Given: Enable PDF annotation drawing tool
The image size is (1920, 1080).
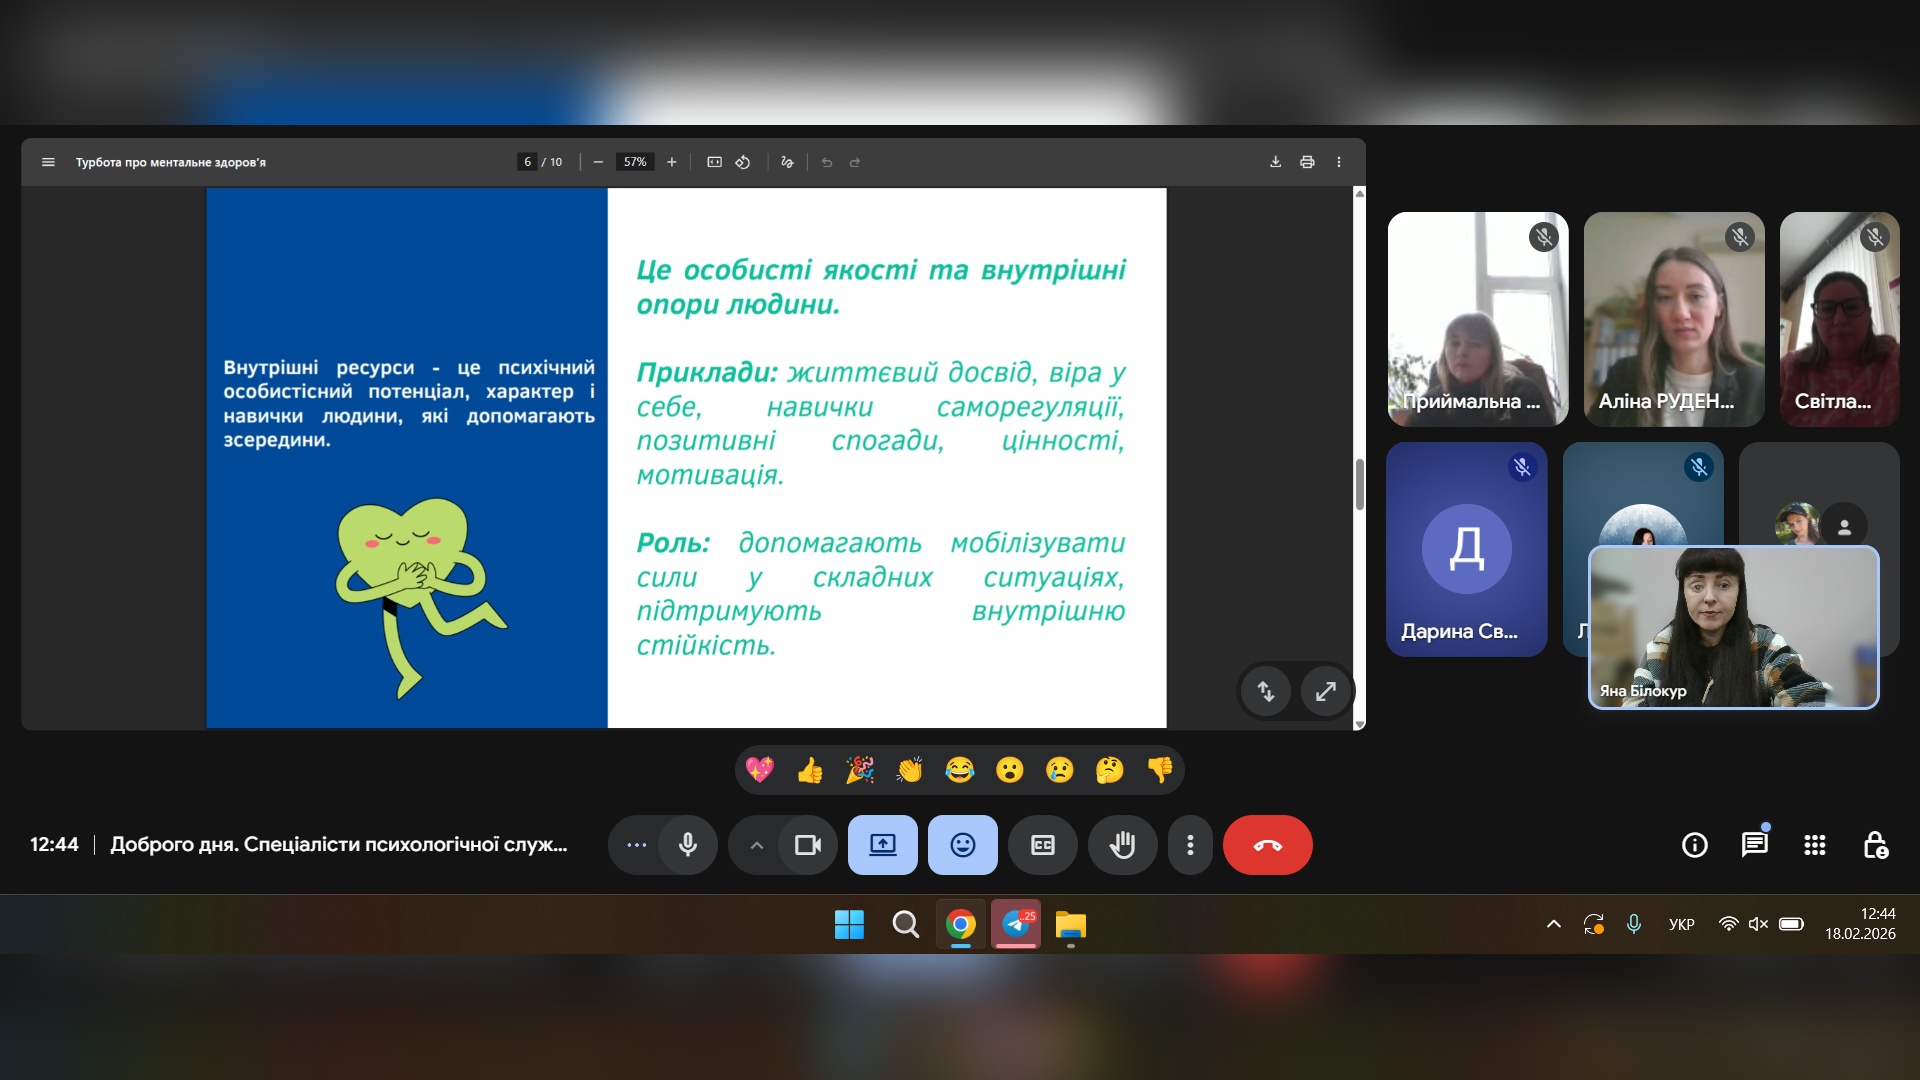Looking at the screenshot, I should point(787,162).
